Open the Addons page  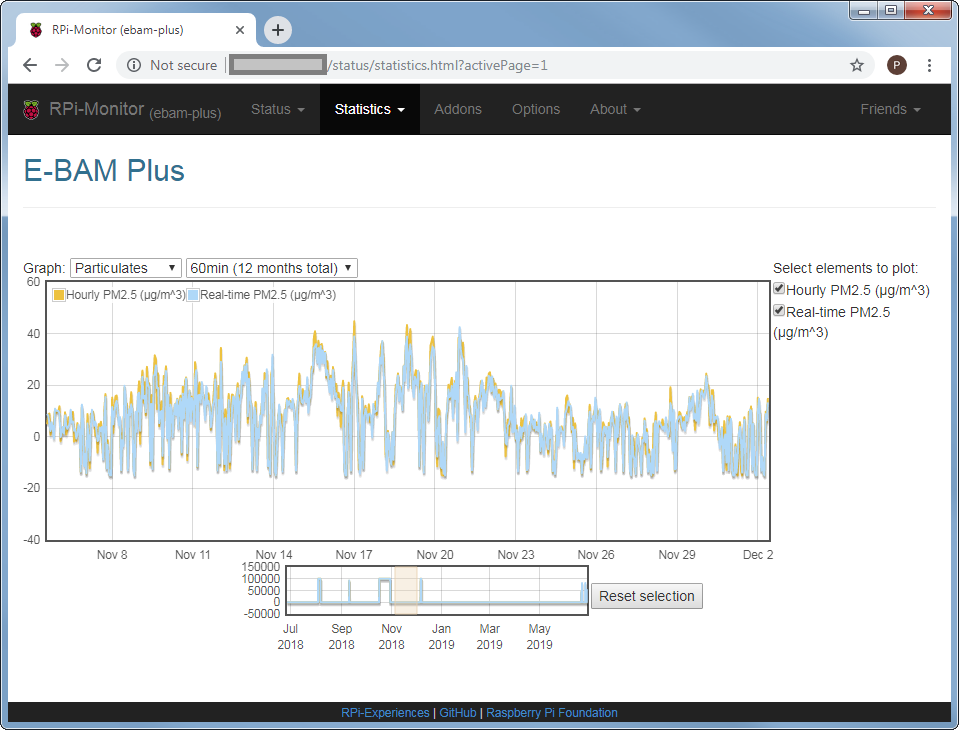pyautogui.click(x=457, y=109)
